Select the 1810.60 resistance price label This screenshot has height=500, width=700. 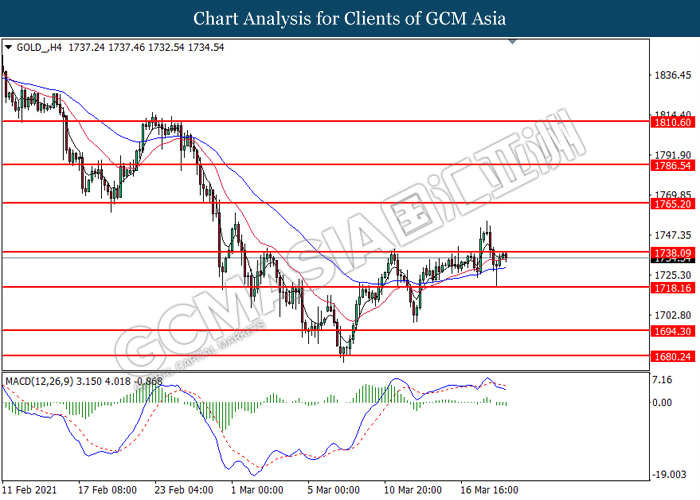pos(672,122)
